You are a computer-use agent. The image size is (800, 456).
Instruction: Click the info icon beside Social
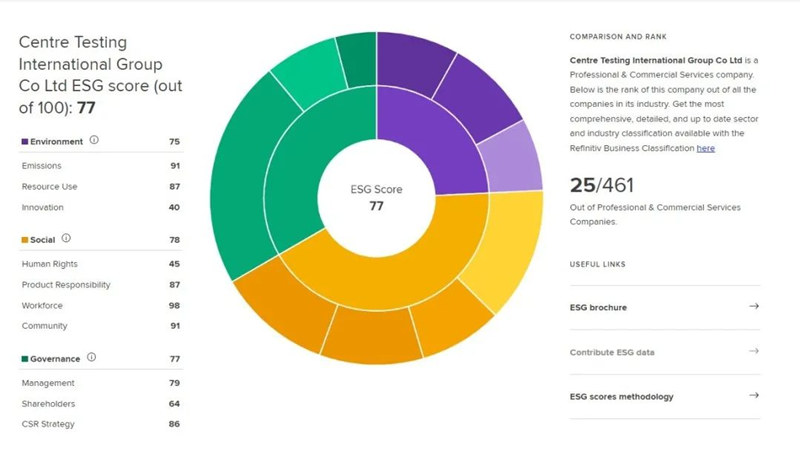click(x=67, y=239)
